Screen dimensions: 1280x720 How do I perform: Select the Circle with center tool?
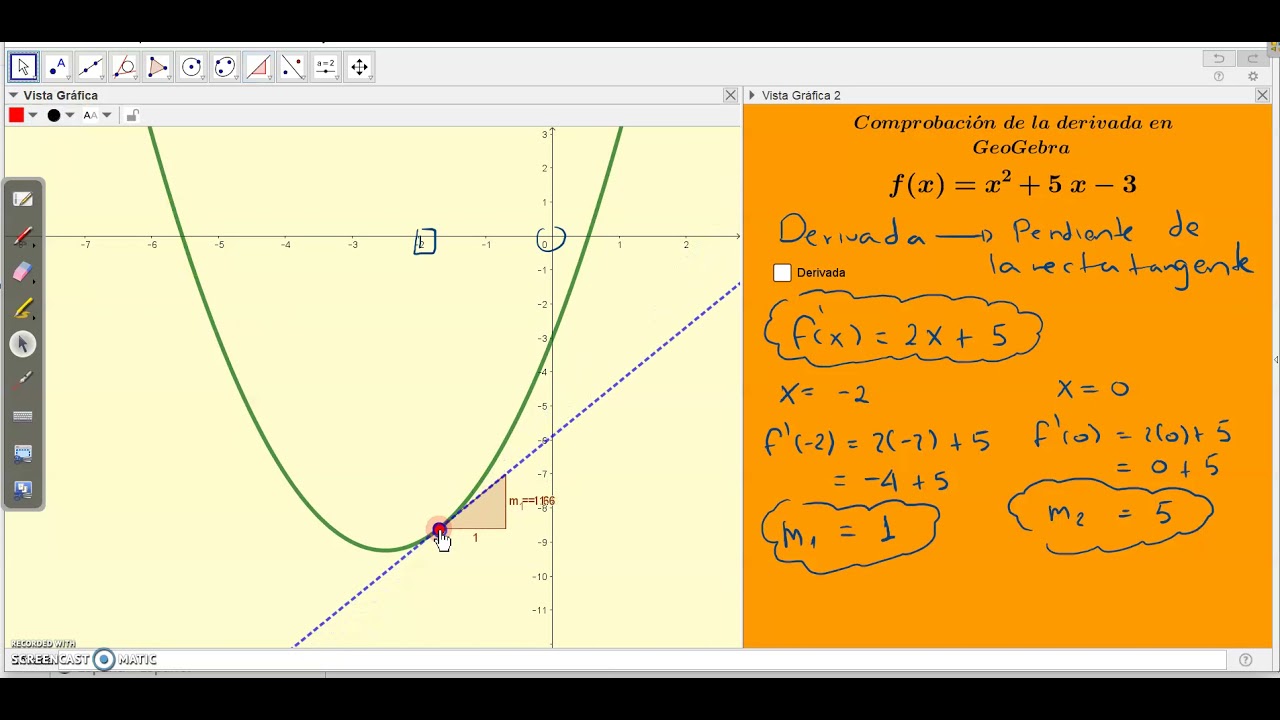pos(191,67)
